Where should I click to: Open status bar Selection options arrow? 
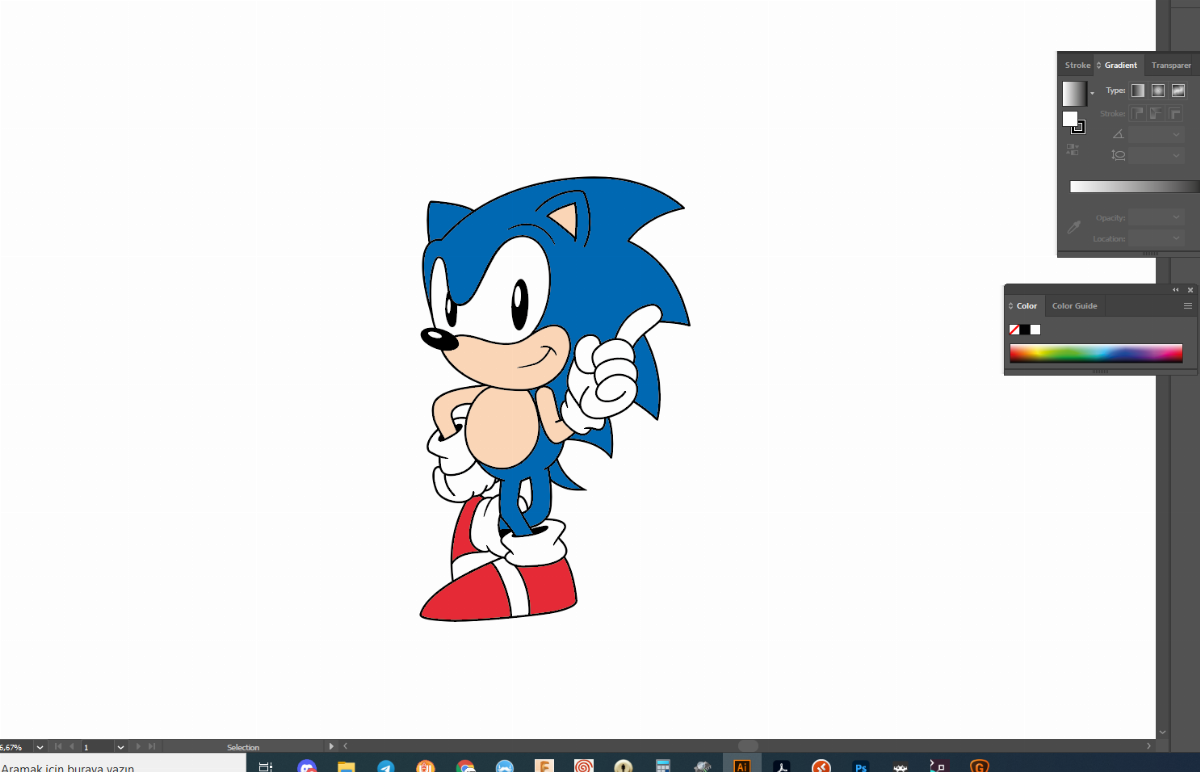(x=331, y=746)
